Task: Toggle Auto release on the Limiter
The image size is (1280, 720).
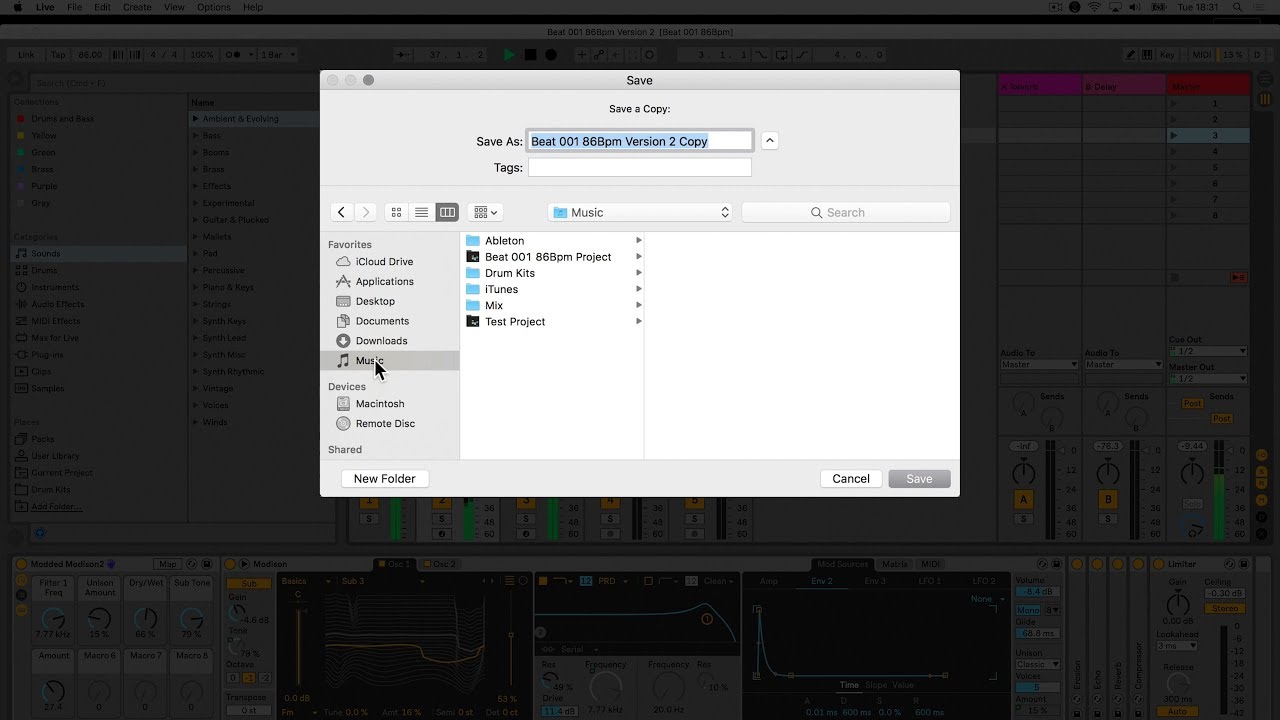Action: (x=1178, y=711)
